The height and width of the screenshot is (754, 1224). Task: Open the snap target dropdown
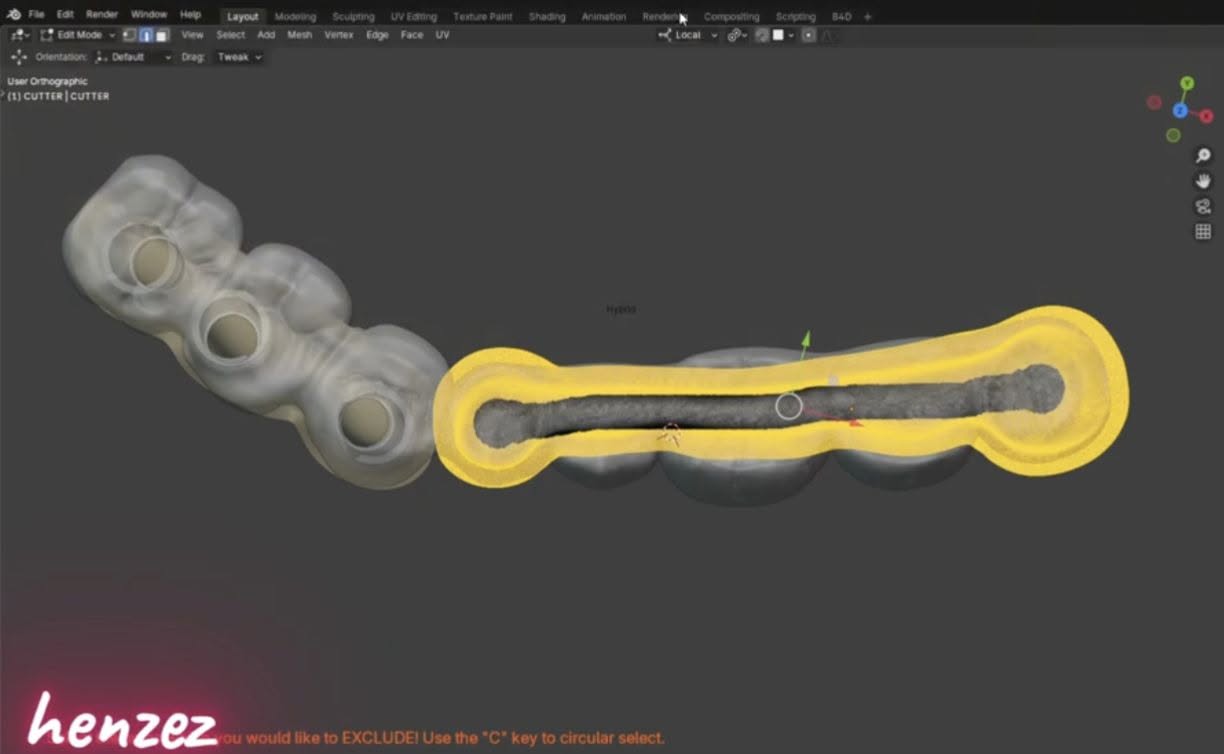(x=783, y=35)
